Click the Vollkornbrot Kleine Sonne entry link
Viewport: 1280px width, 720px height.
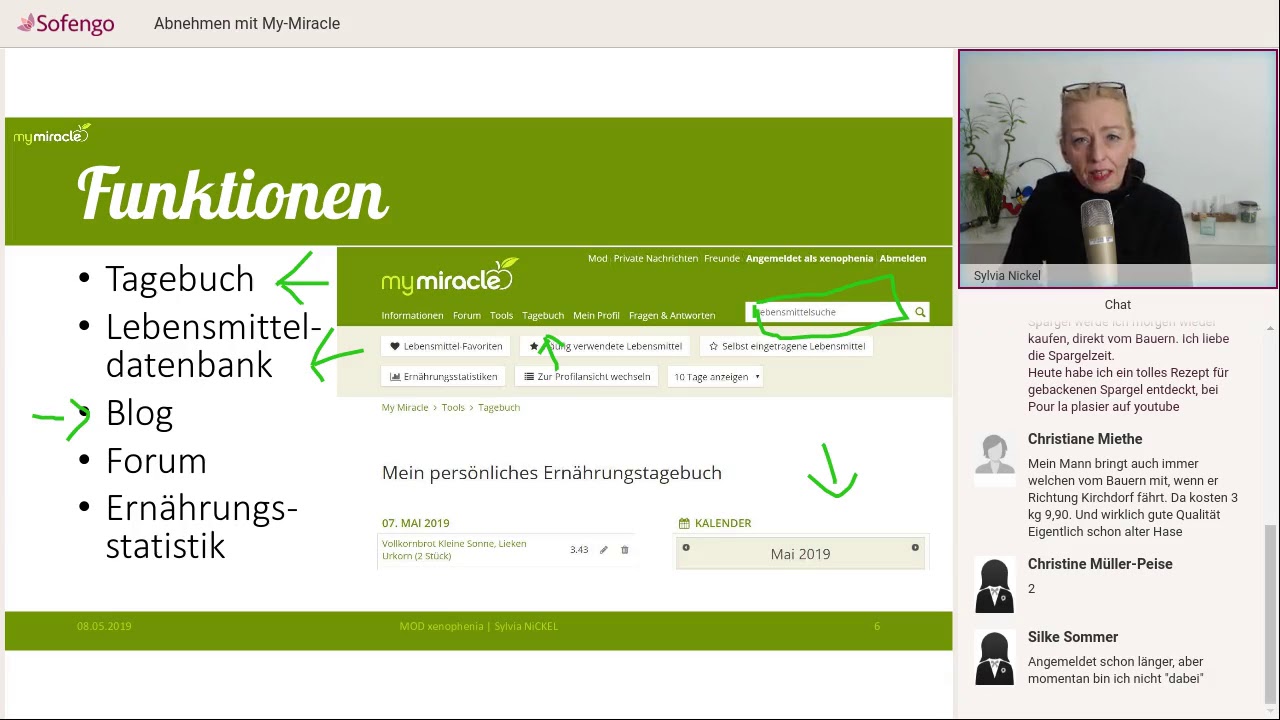[454, 550]
